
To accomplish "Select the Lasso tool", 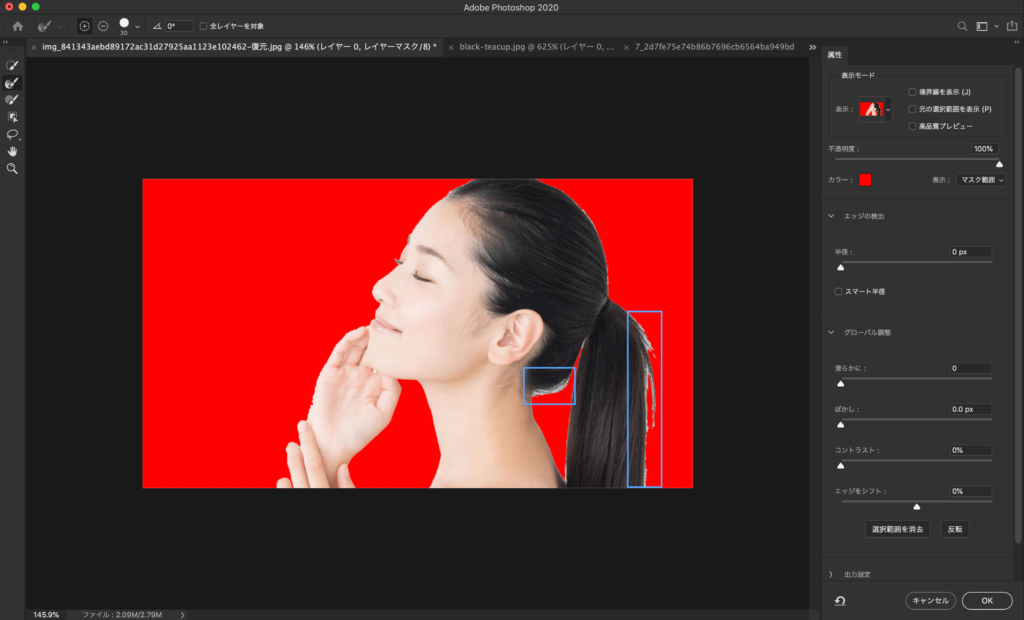I will pos(12,135).
